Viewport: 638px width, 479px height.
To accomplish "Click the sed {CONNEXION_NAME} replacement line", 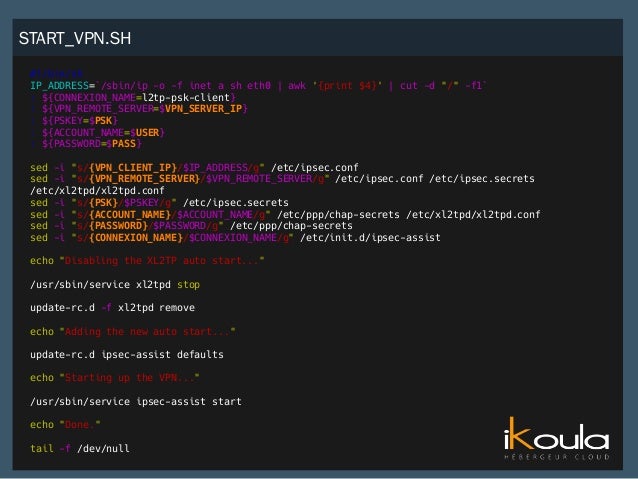I will tap(235, 238).
